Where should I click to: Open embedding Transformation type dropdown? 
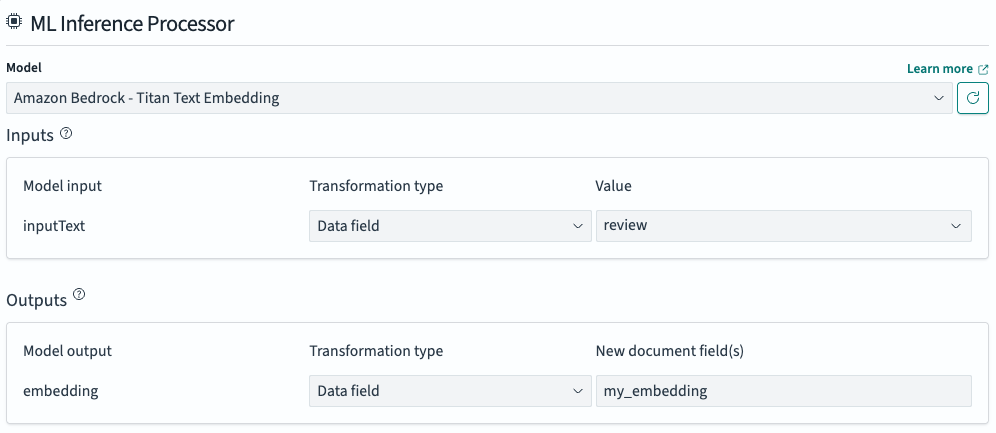[450, 390]
